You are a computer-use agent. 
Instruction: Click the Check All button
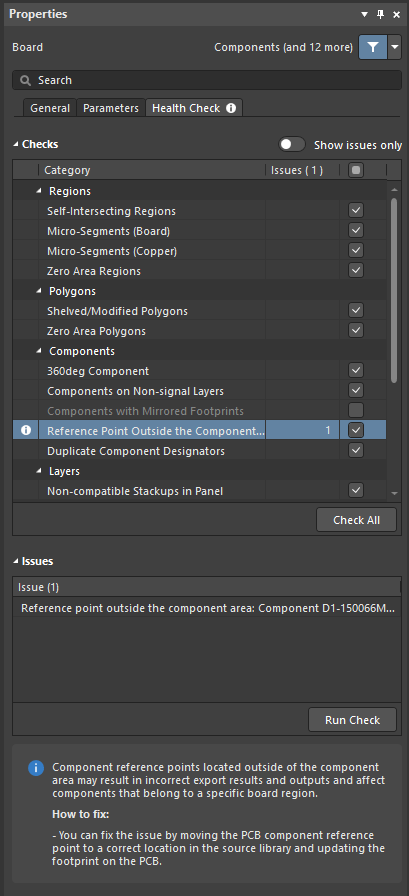coord(356,520)
